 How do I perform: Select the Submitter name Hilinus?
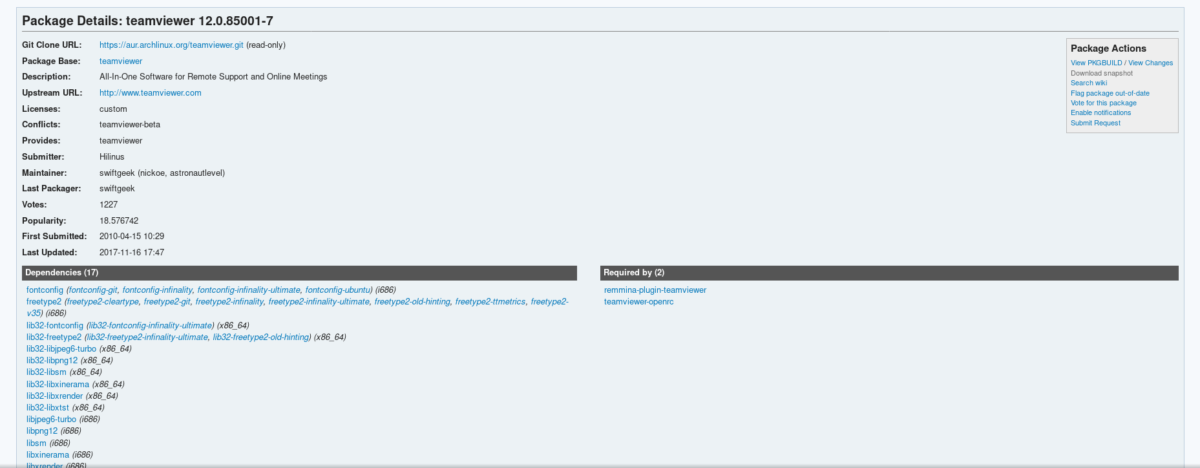pos(112,157)
